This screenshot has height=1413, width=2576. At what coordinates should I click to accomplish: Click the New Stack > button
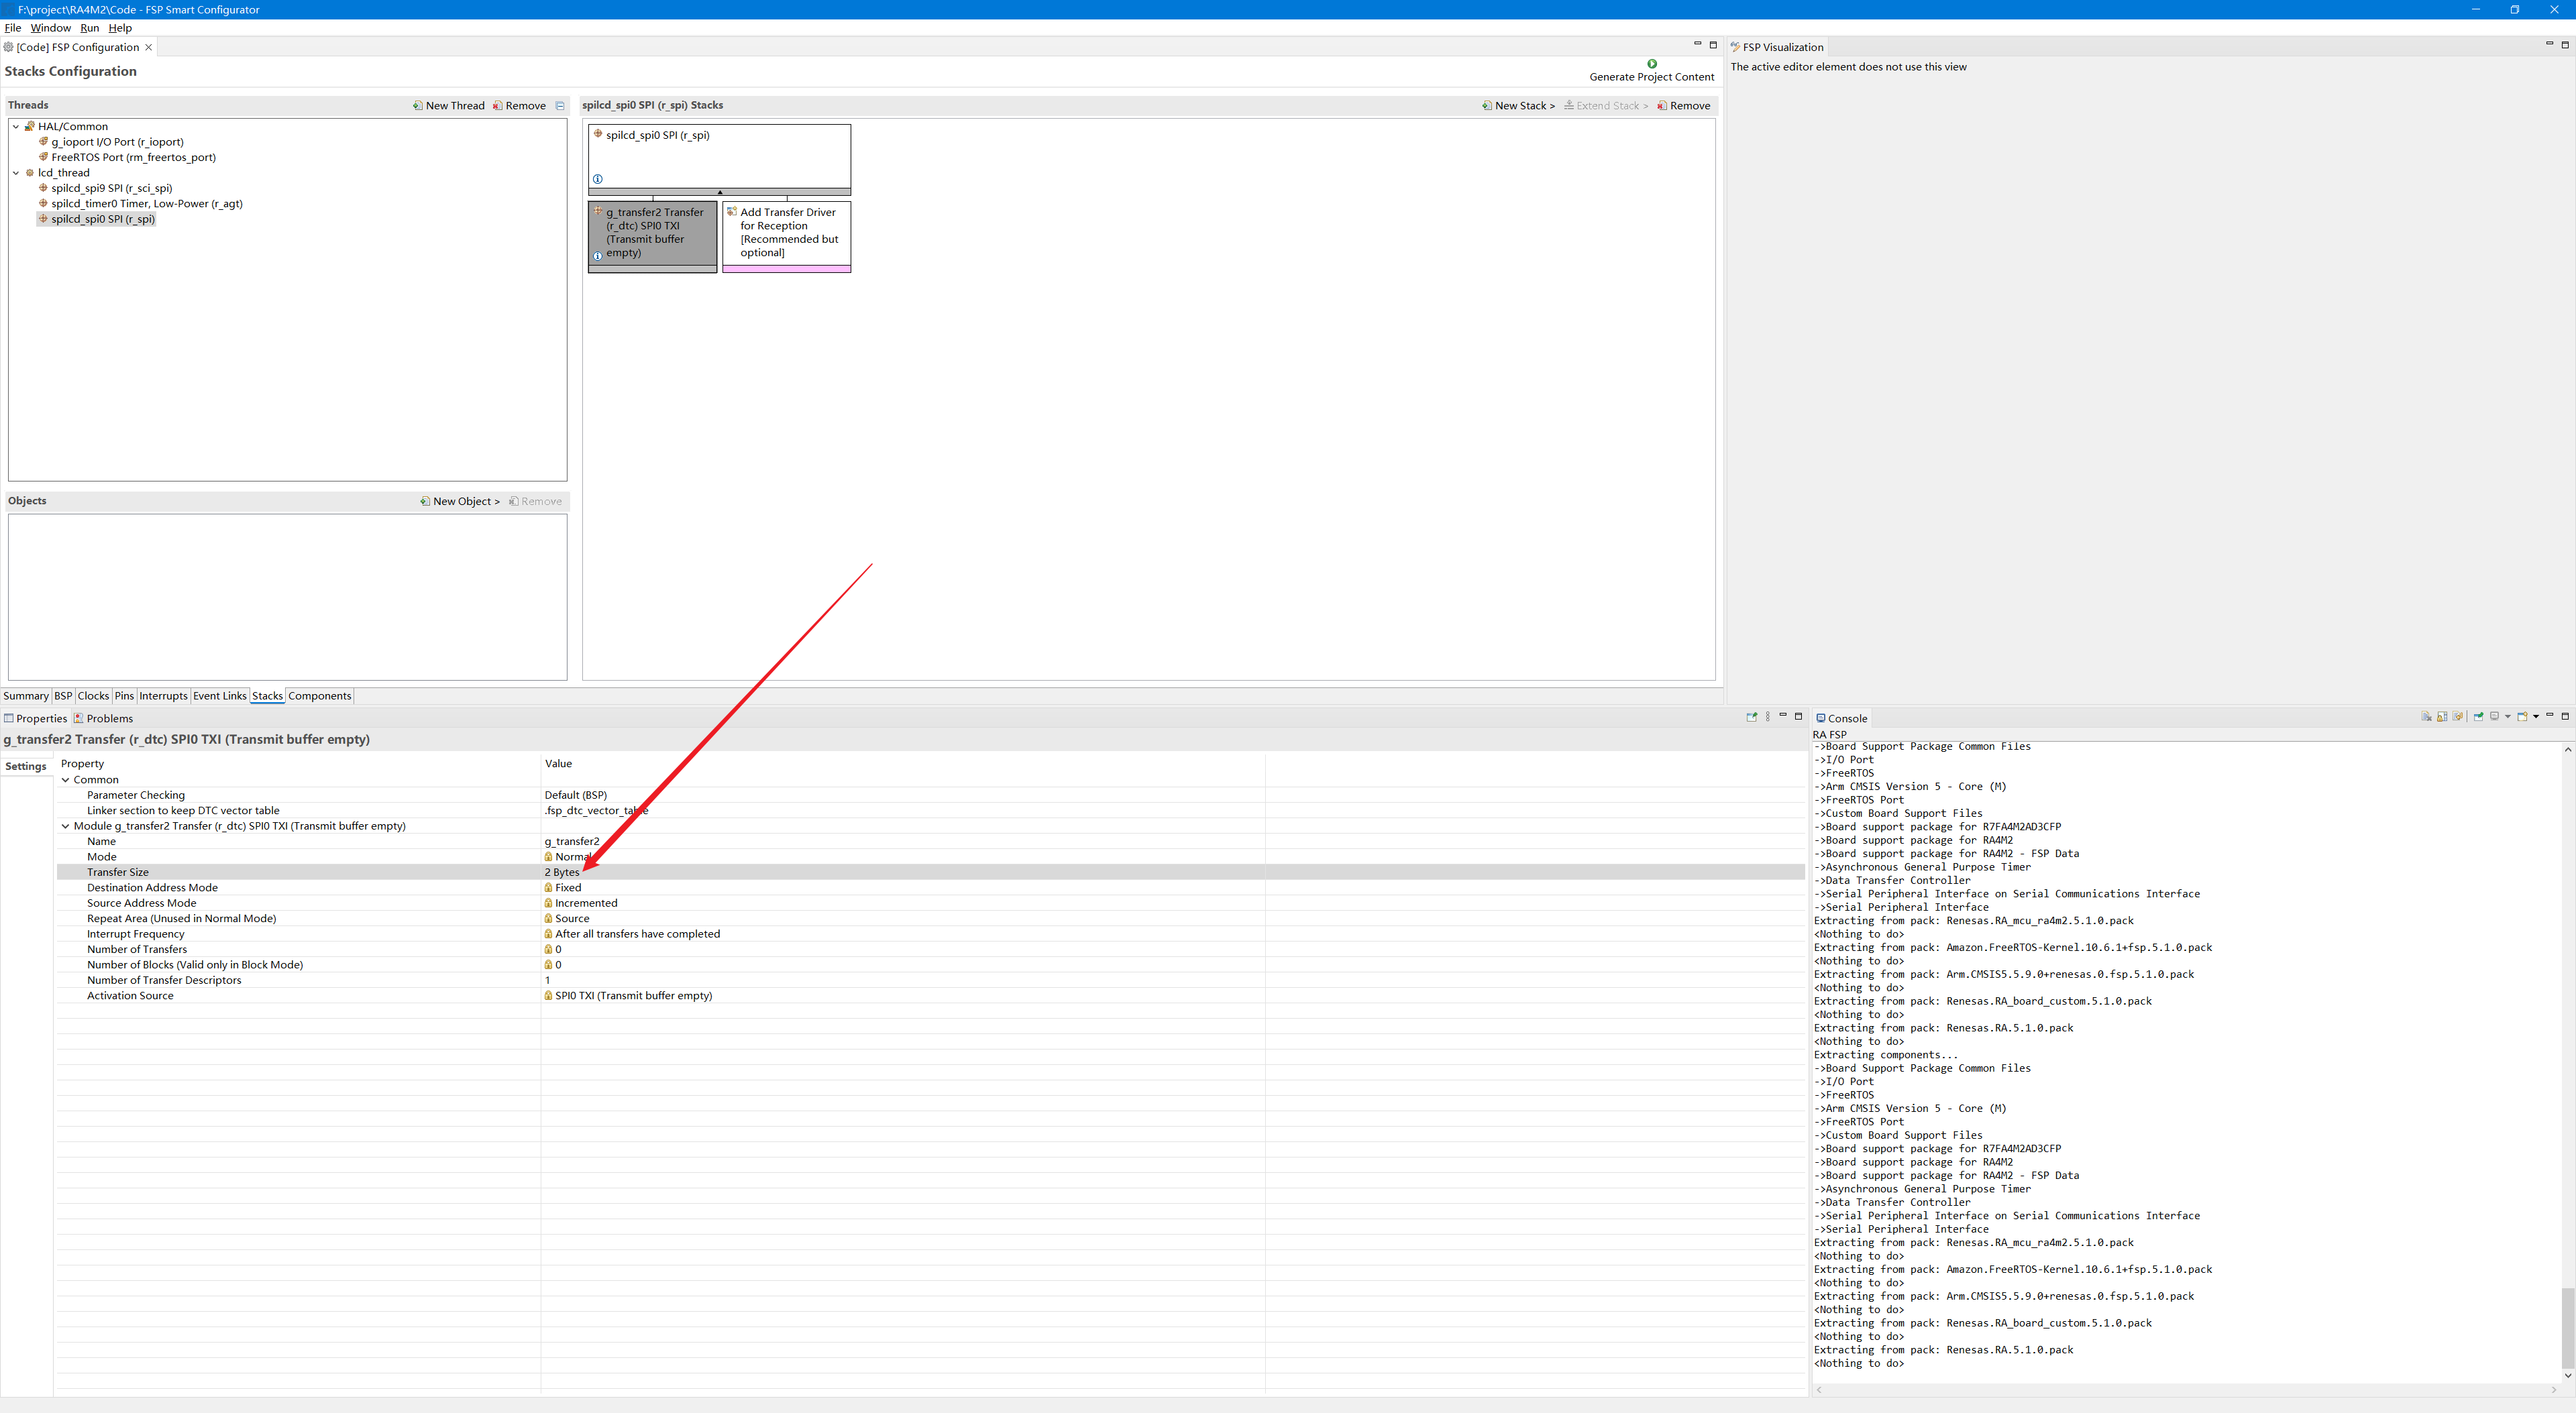(1518, 105)
